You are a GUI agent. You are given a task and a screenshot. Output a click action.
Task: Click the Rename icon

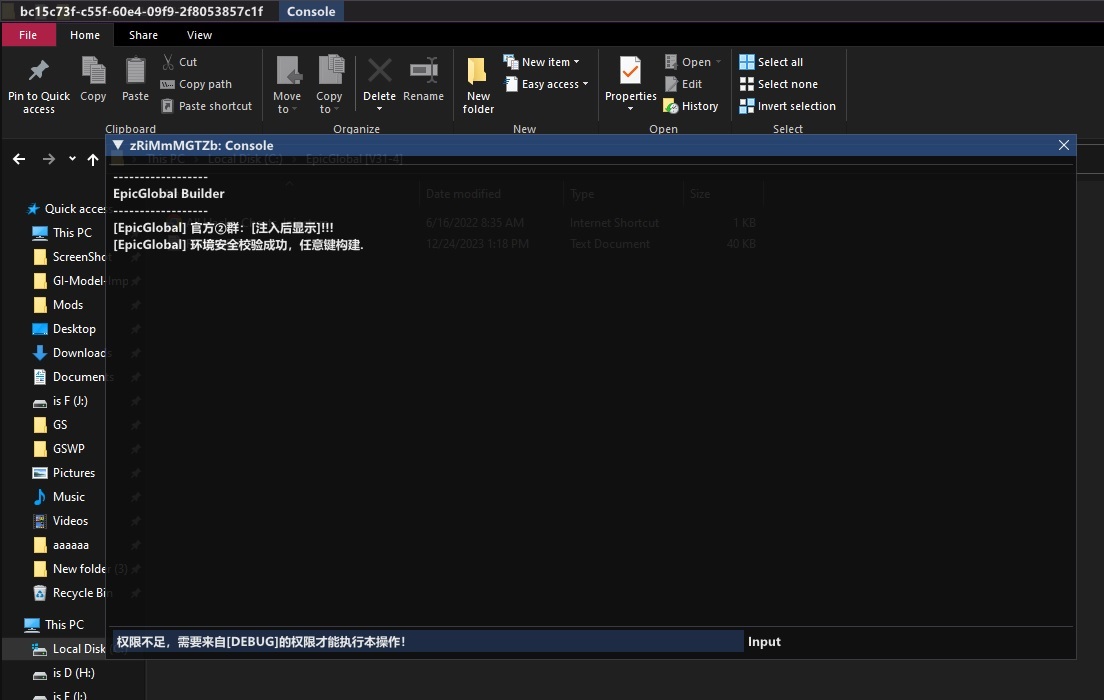(424, 70)
